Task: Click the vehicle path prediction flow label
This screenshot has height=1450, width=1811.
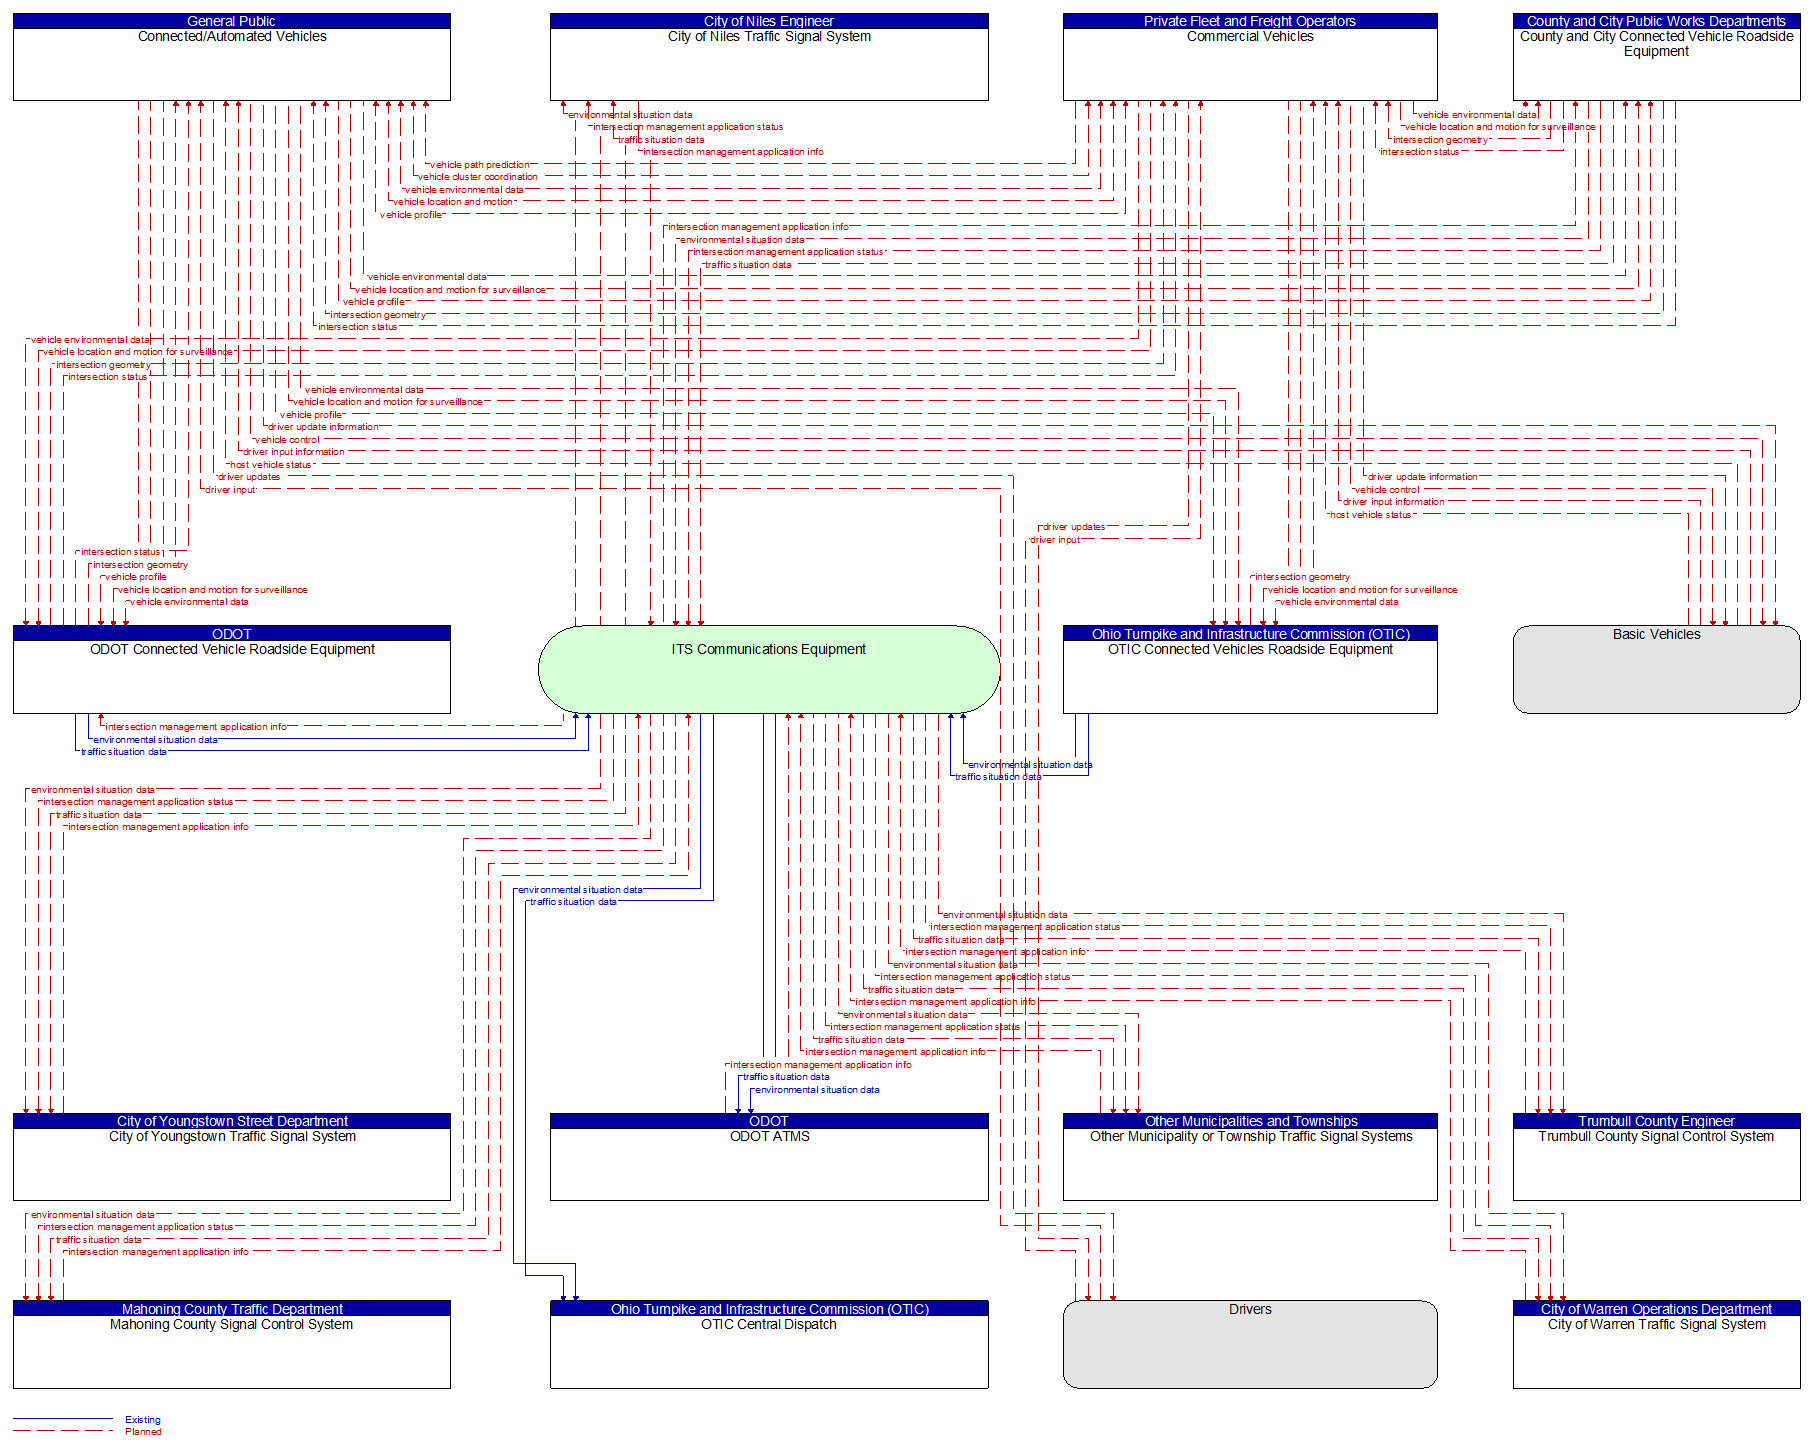Action: click(480, 165)
